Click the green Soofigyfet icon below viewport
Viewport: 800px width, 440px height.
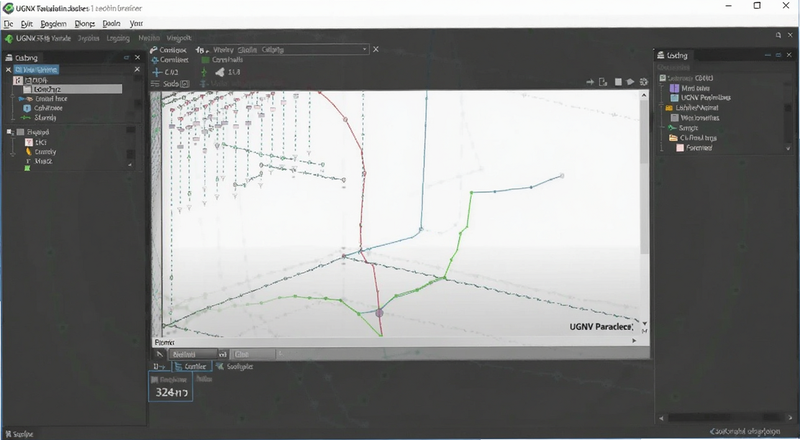pyautogui.click(x=219, y=366)
